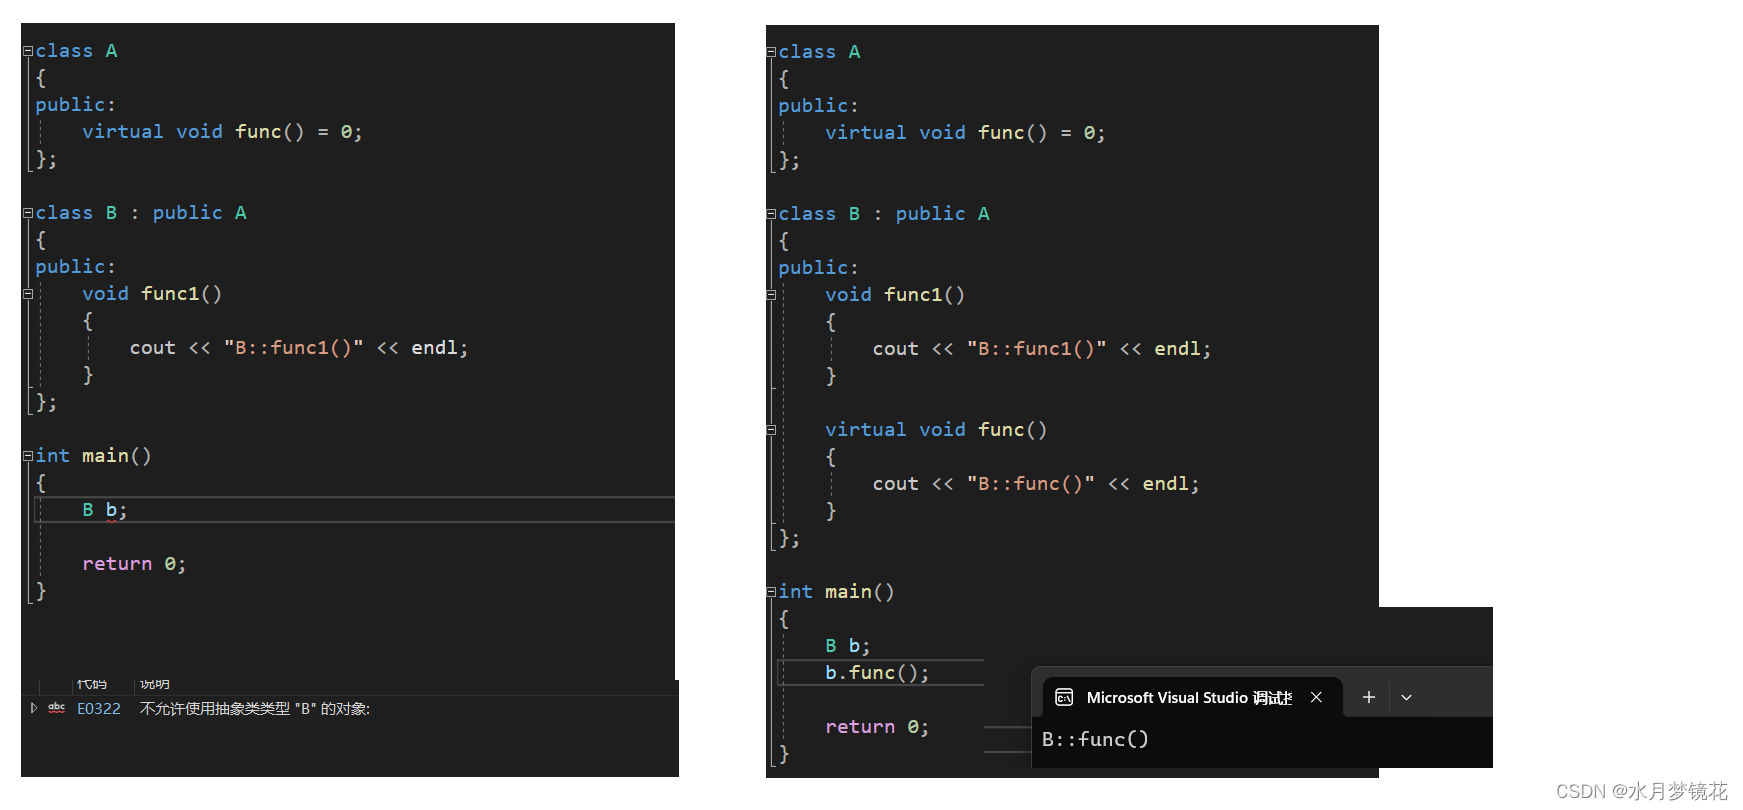1743x810 pixels.
Task: Click "int main()" in left panel
Action: (x=94, y=456)
